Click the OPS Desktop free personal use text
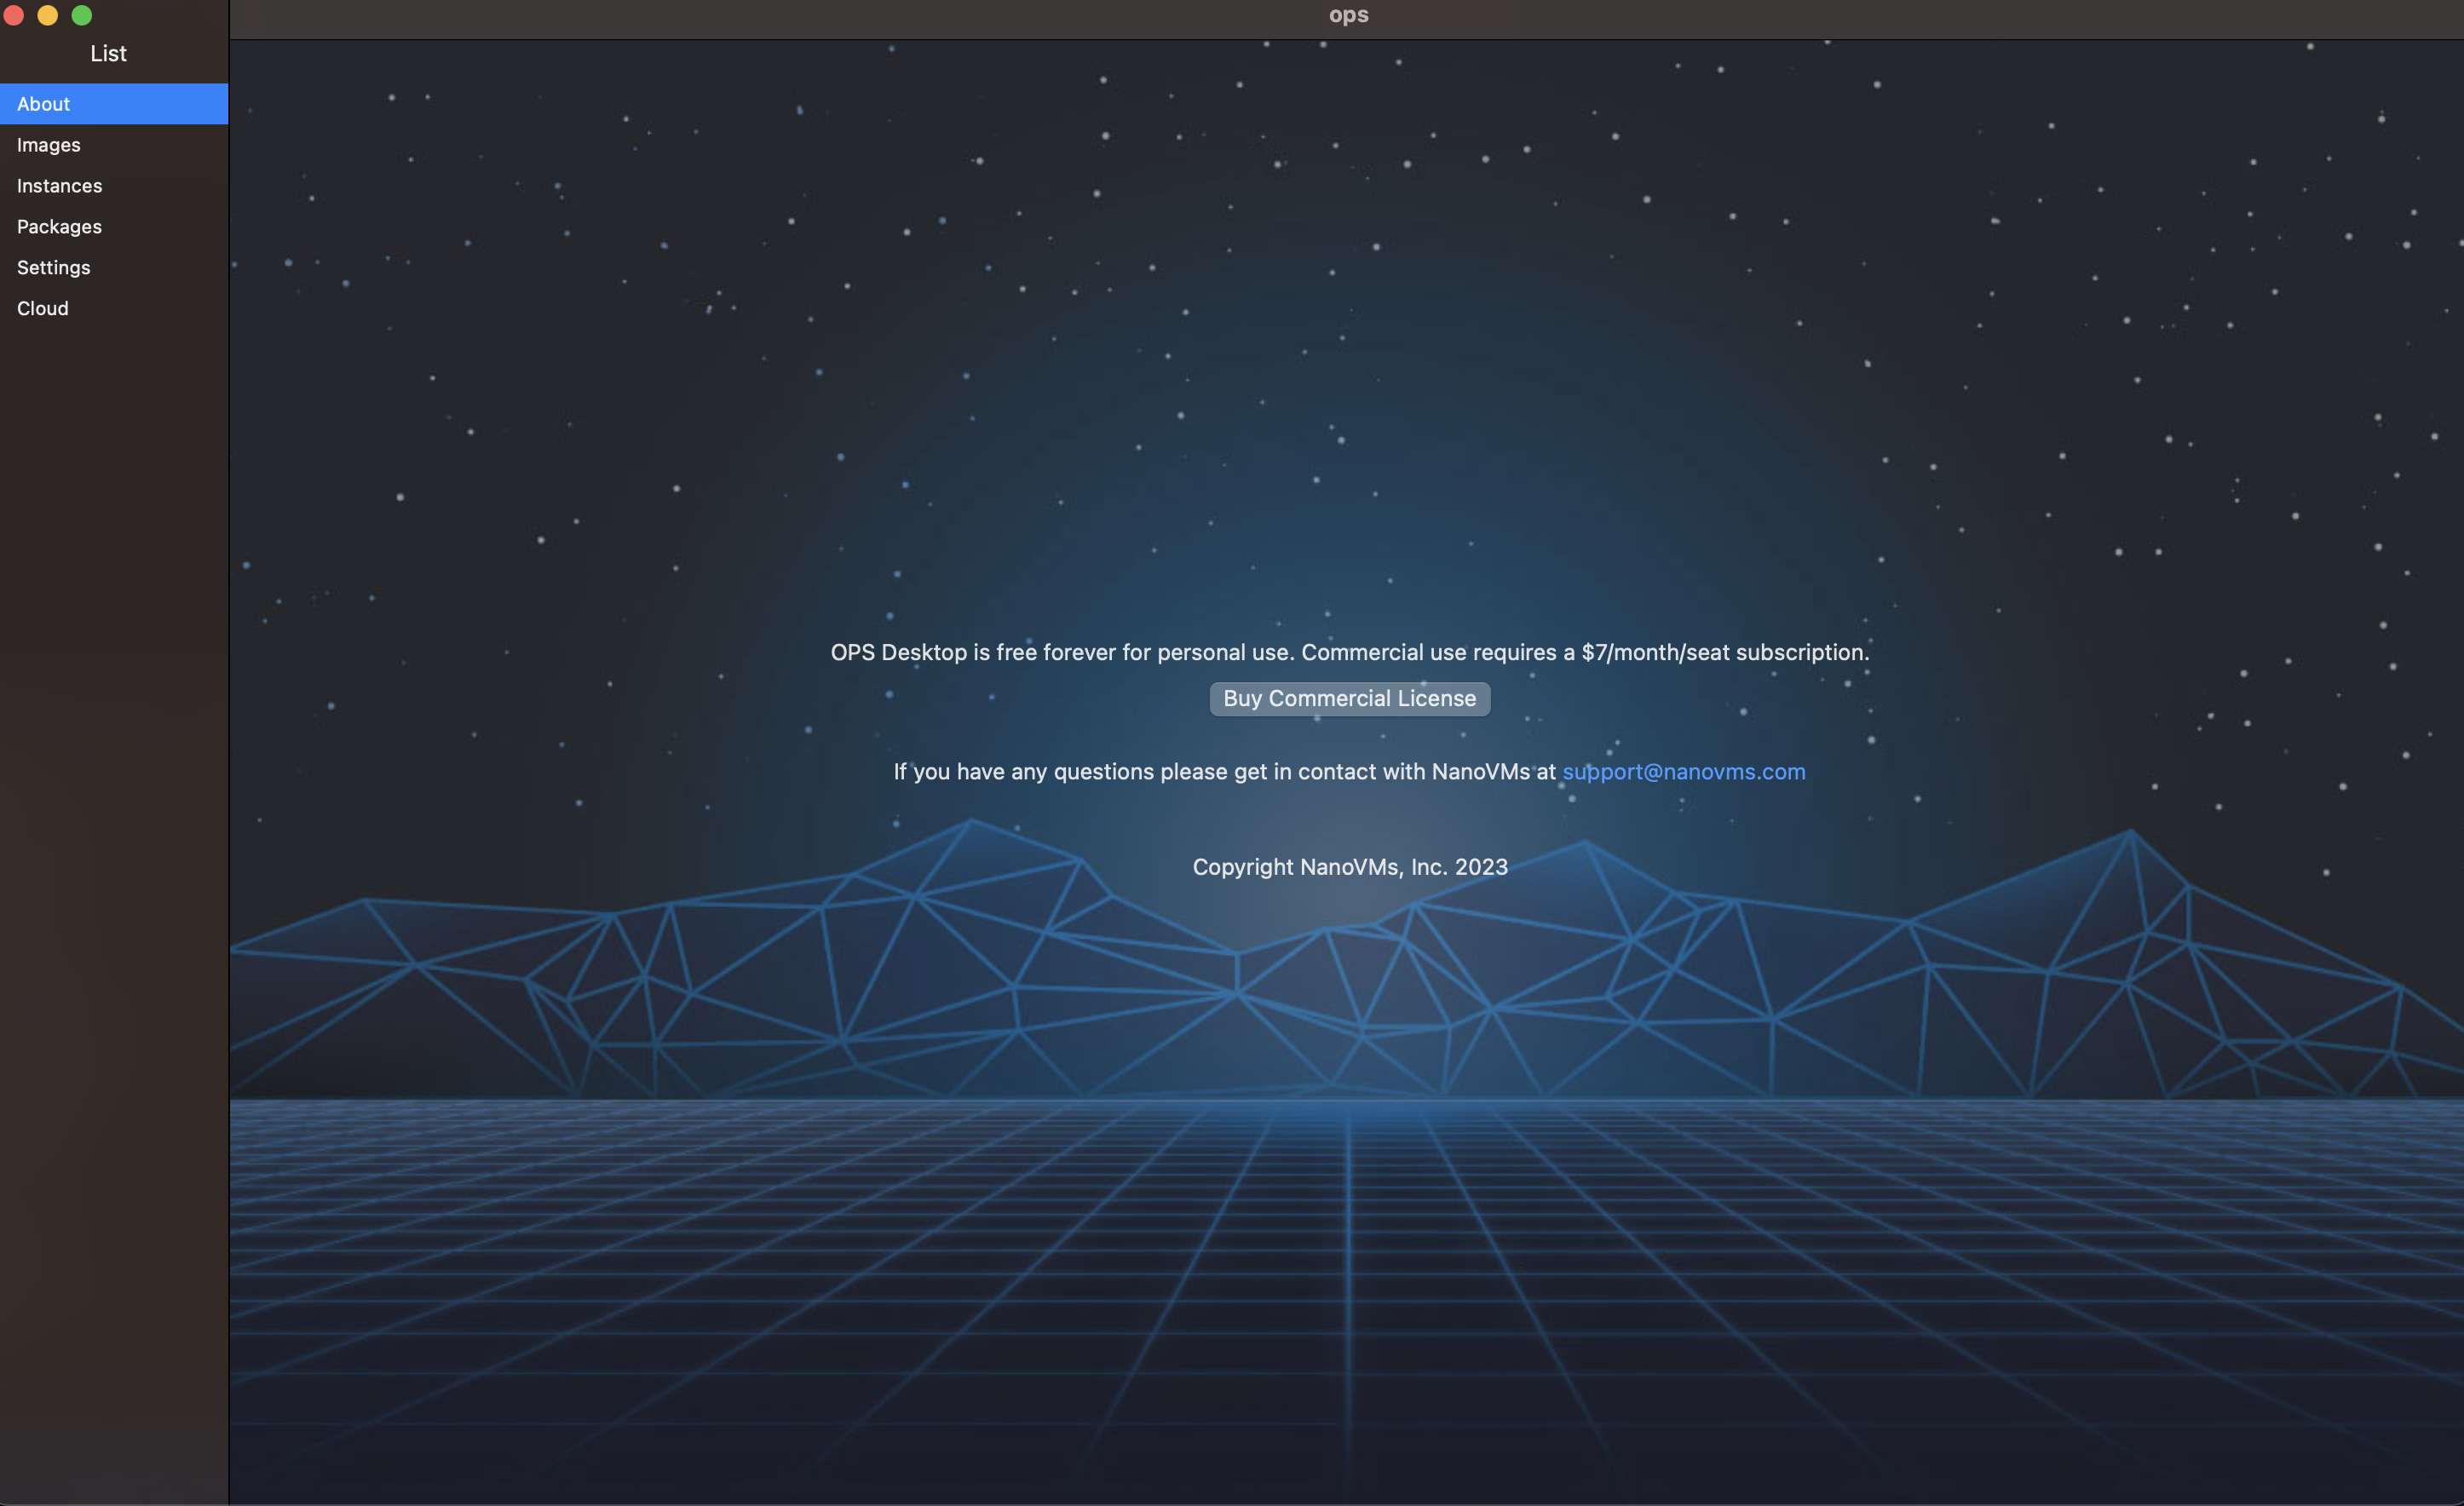The height and width of the screenshot is (1506, 2464). [x=1349, y=652]
